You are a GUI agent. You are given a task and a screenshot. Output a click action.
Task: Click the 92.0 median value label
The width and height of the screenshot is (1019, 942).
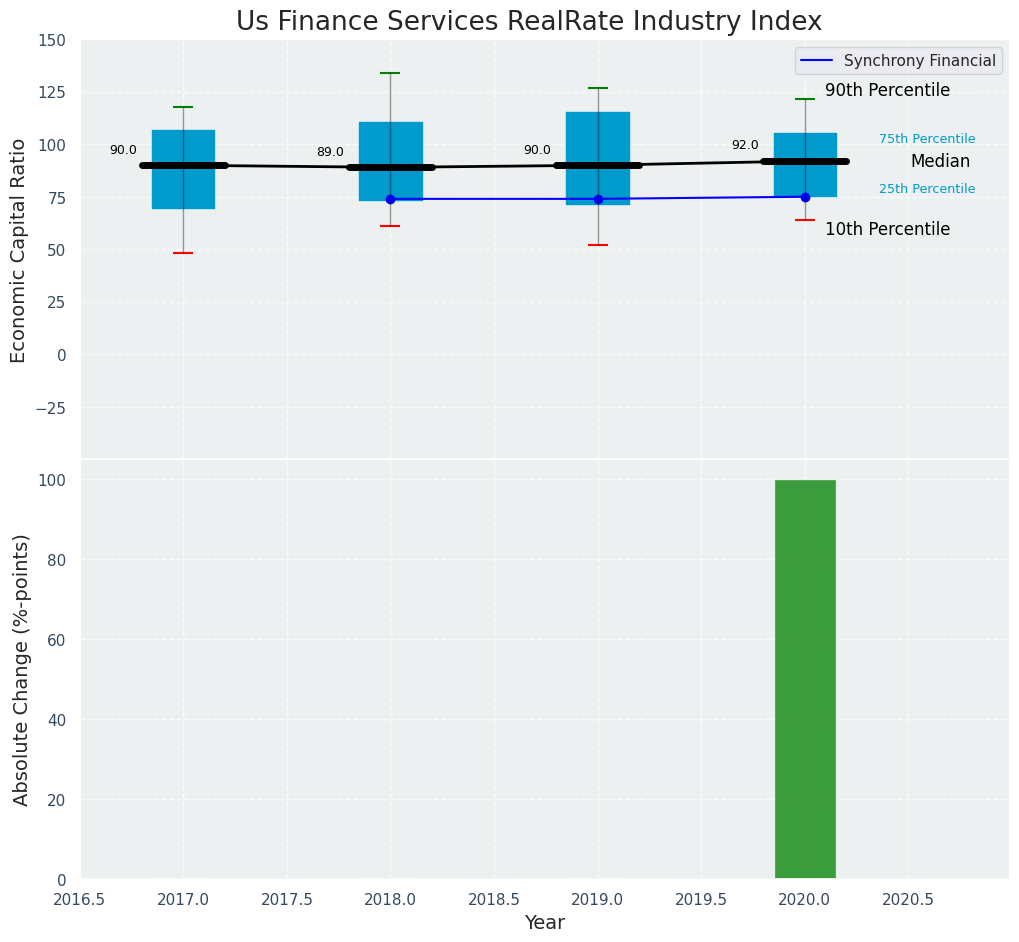click(745, 145)
